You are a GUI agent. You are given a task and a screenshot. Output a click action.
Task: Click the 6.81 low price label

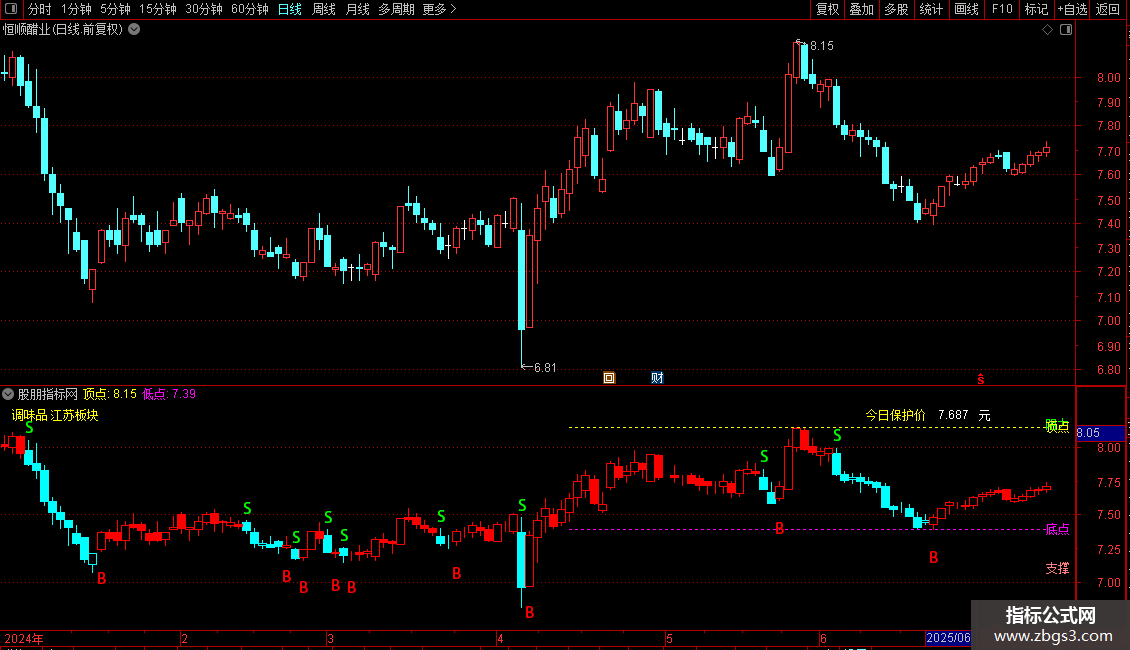coord(545,368)
